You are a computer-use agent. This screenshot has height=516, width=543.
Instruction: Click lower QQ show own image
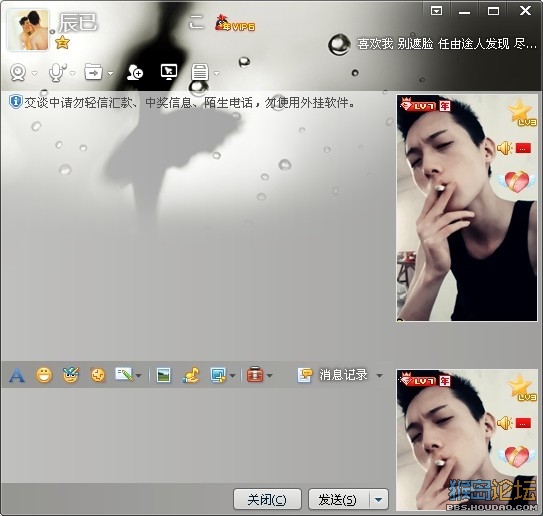(x=466, y=440)
